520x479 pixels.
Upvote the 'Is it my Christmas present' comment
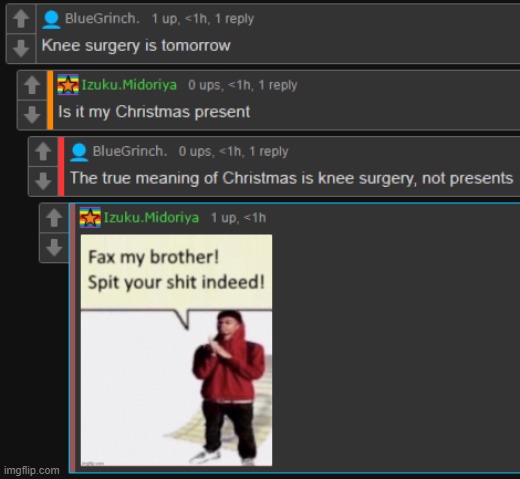tap(32, 85)
